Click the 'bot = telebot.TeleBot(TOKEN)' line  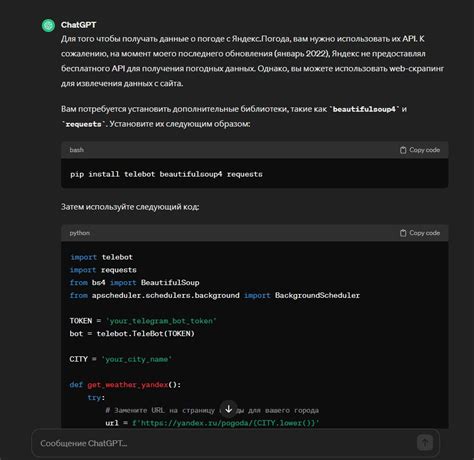pos(132,334)
